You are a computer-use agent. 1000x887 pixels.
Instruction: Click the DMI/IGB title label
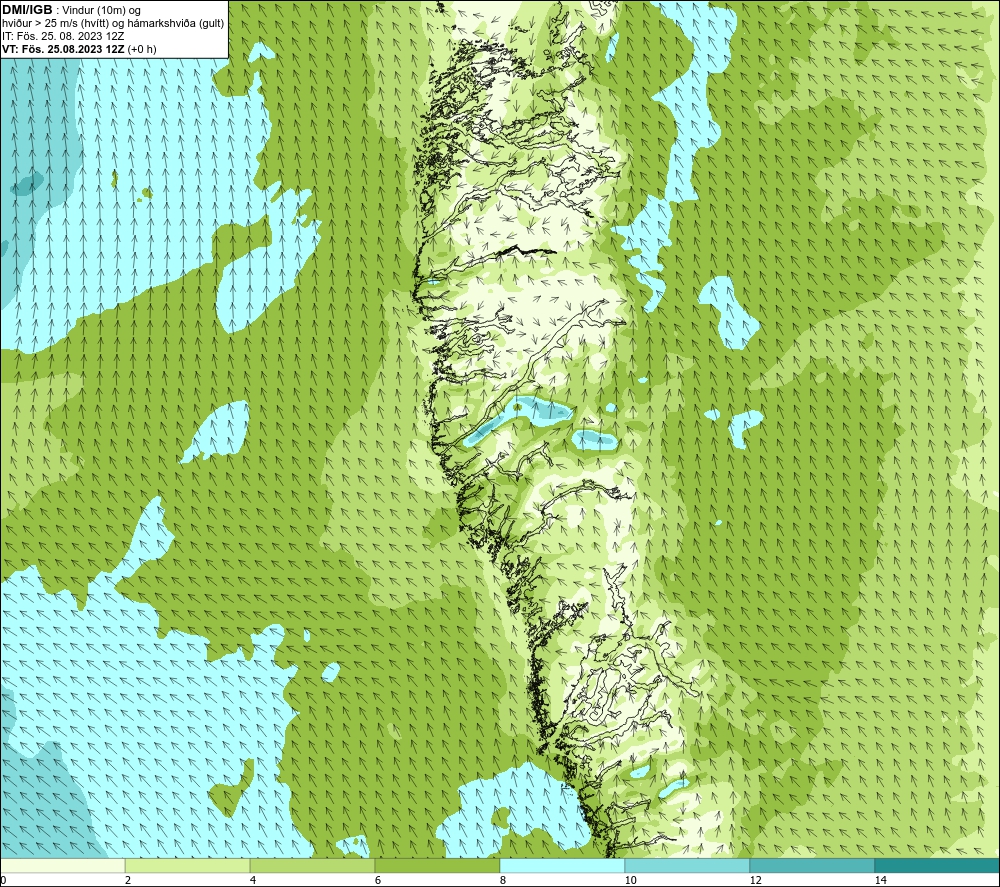(27, 10)
